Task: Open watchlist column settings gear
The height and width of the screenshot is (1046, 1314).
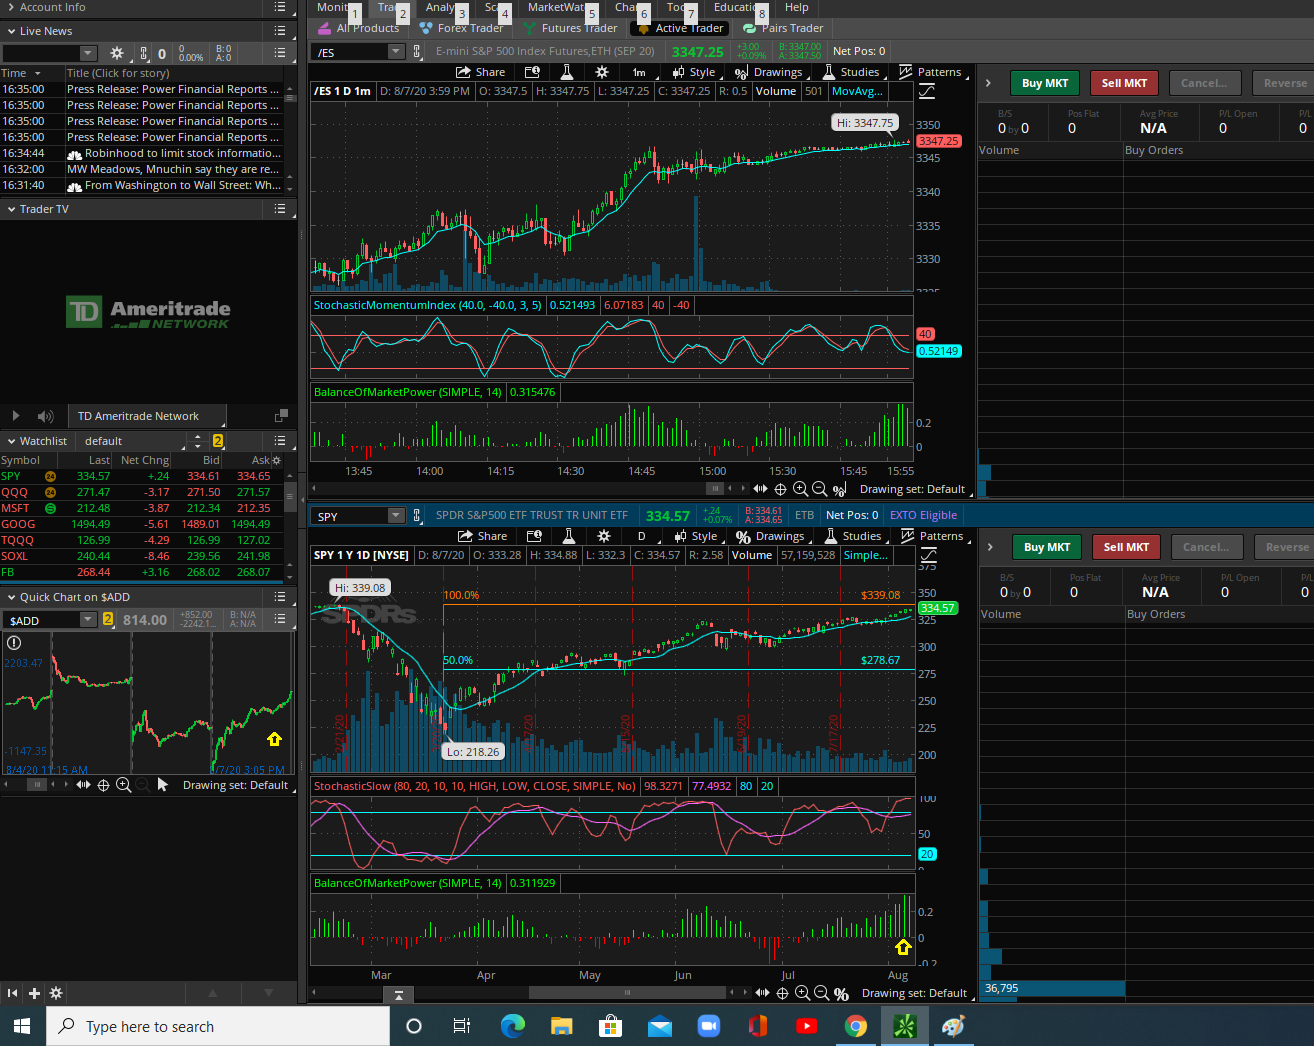Action: tap(277, 460)
